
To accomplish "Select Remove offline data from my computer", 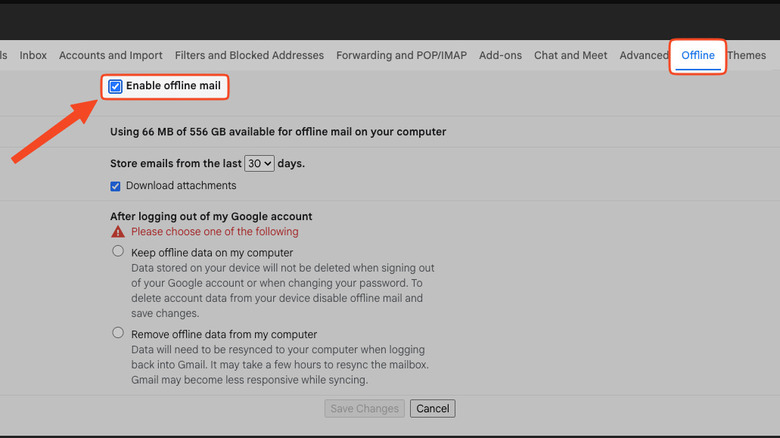I will pyautogui.click(x=118, y=333).
